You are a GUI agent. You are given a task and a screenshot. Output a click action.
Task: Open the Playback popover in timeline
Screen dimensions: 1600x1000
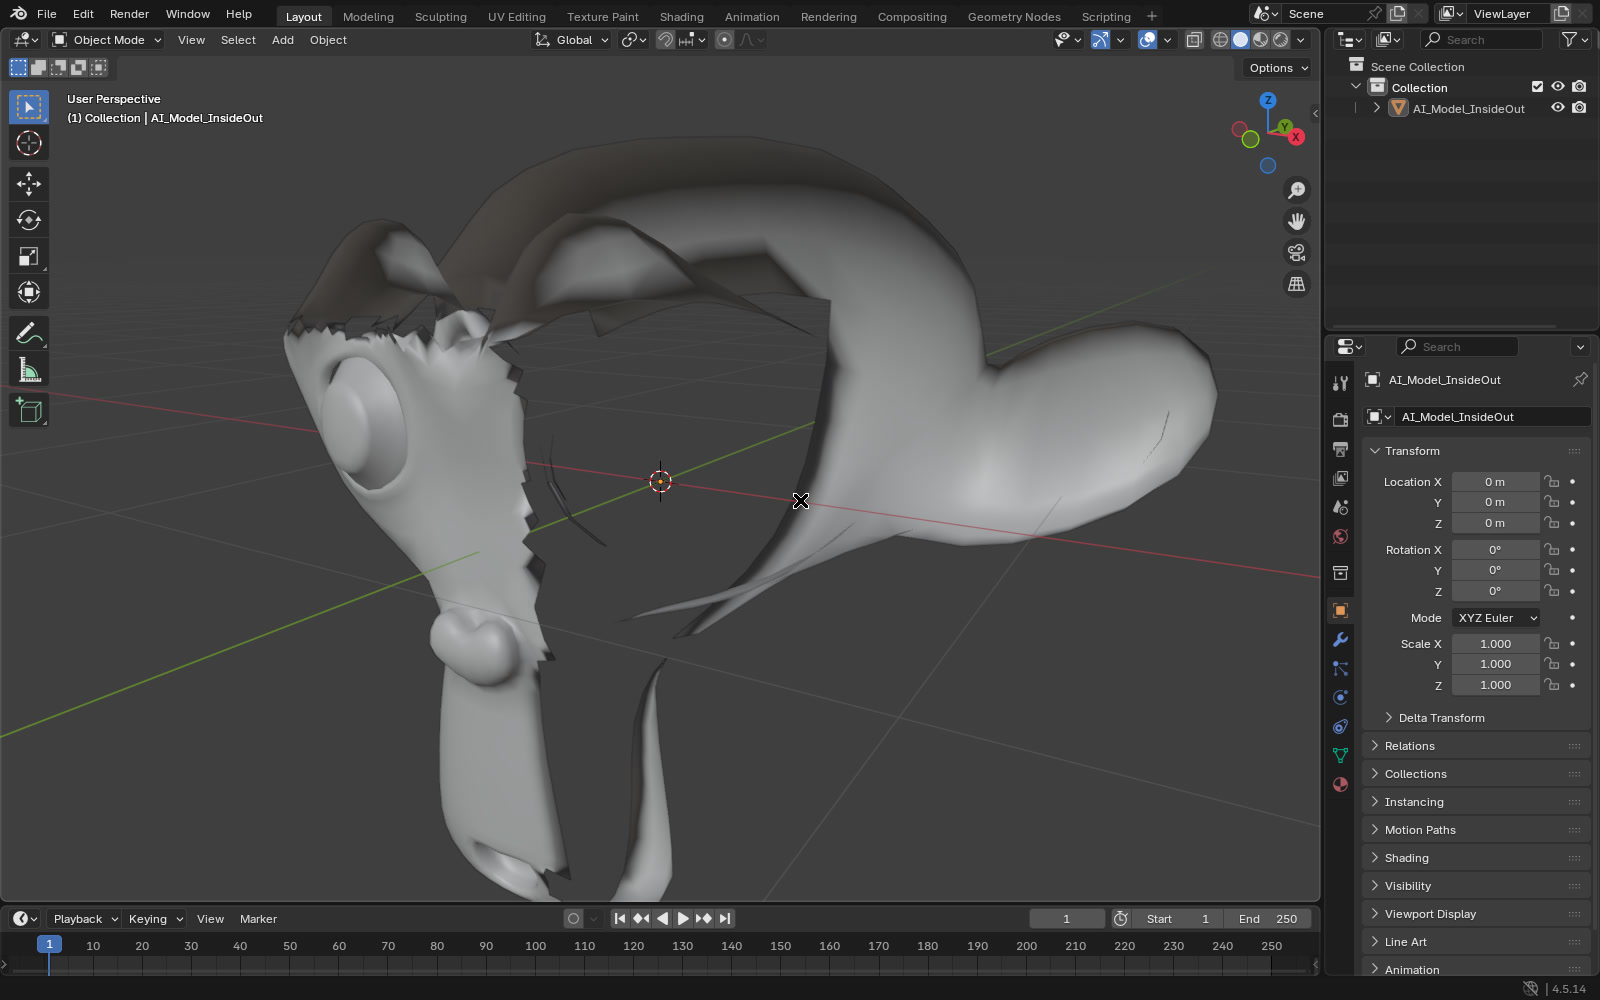click(84, 919)
